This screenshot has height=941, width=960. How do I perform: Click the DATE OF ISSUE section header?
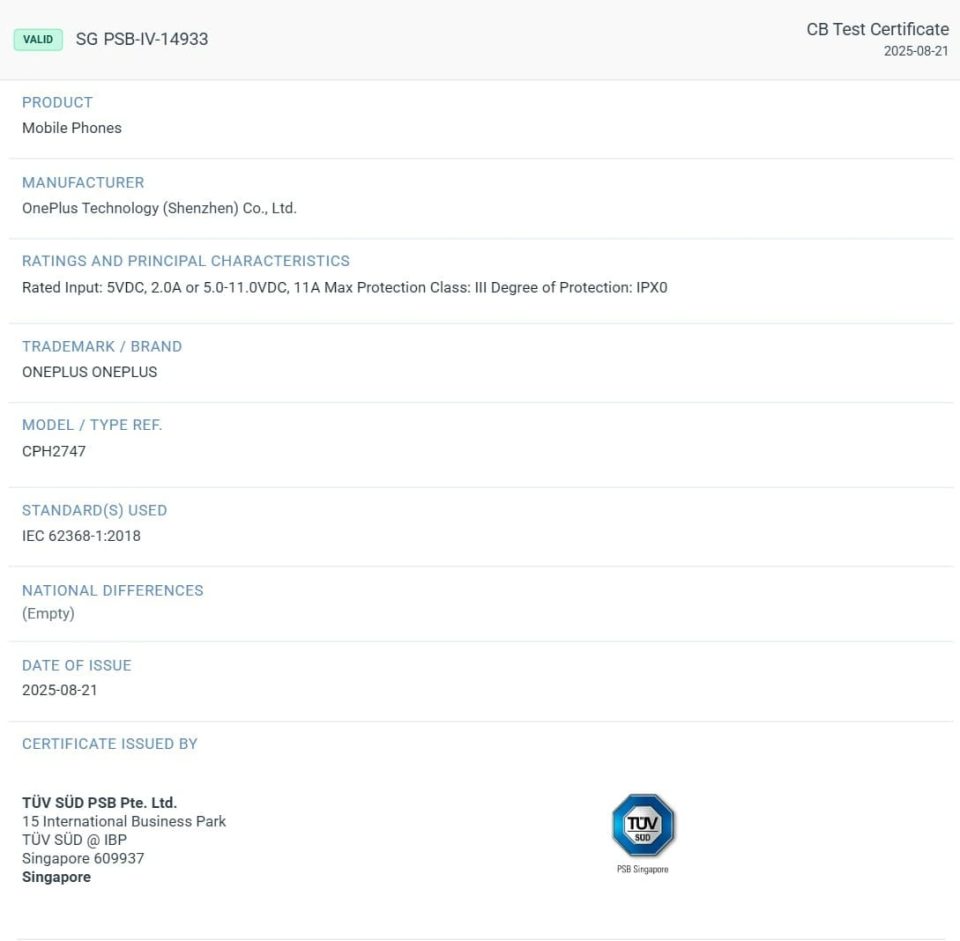(x=77, y=665)
